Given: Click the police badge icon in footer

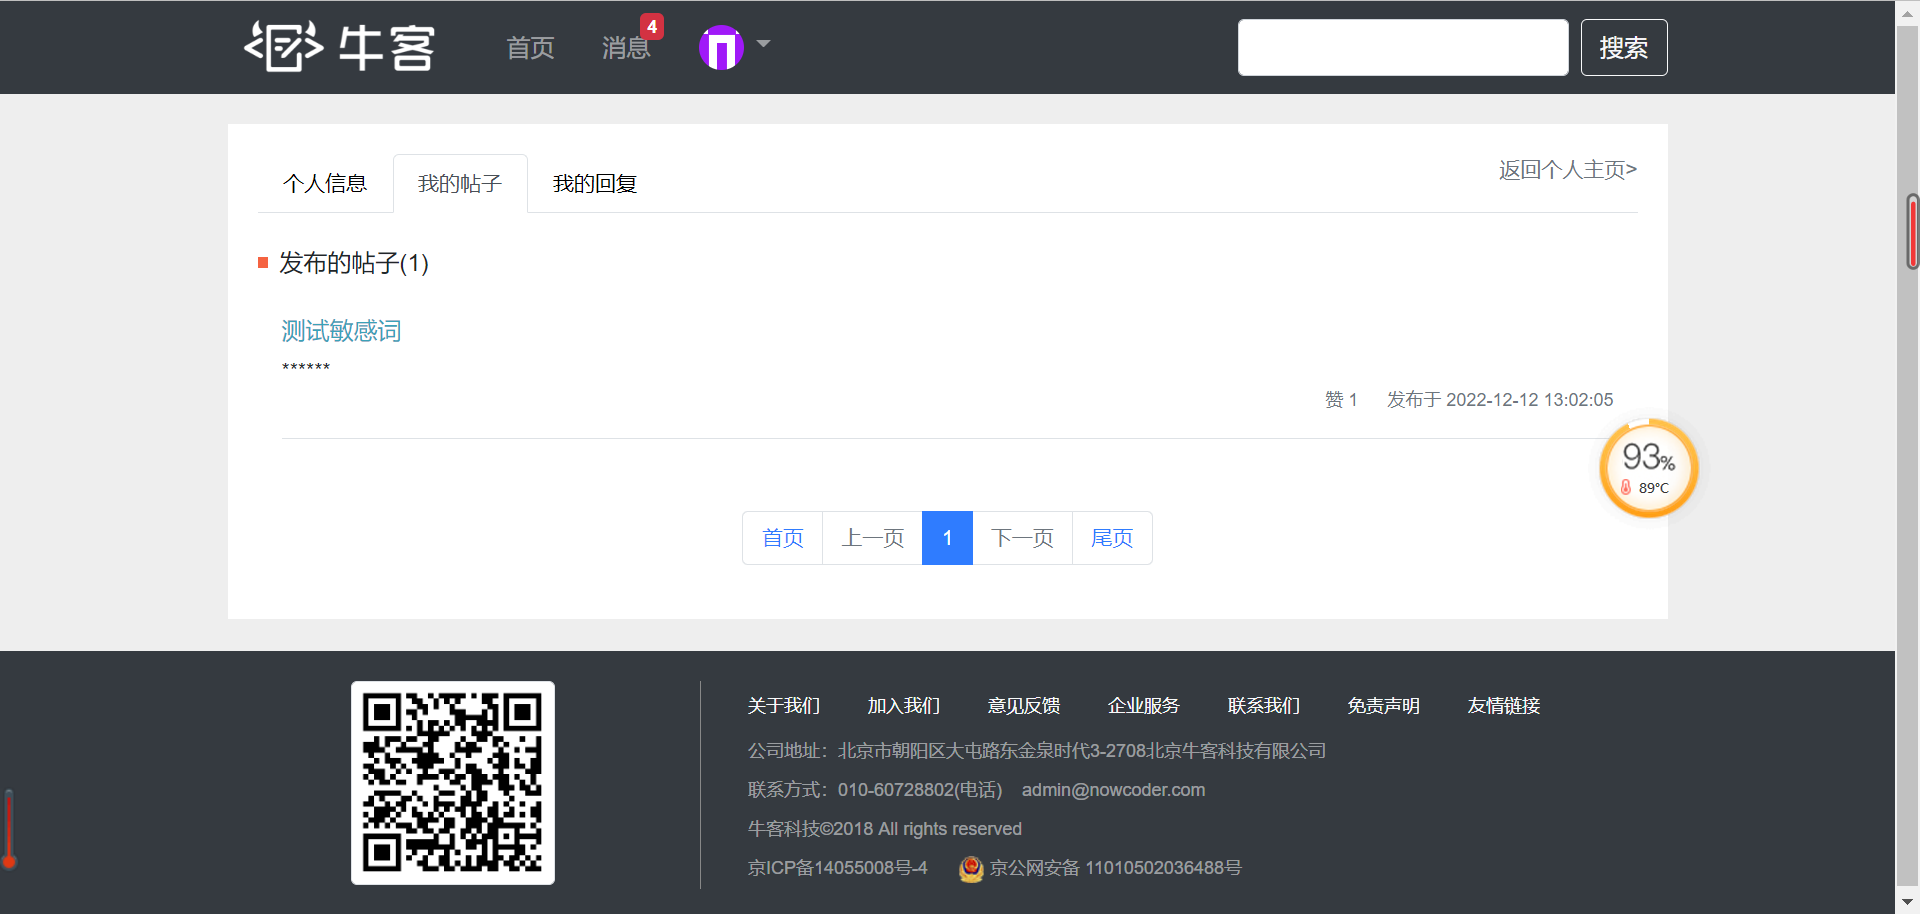Looking at the screenshot, I should click(x=971, y=869).
